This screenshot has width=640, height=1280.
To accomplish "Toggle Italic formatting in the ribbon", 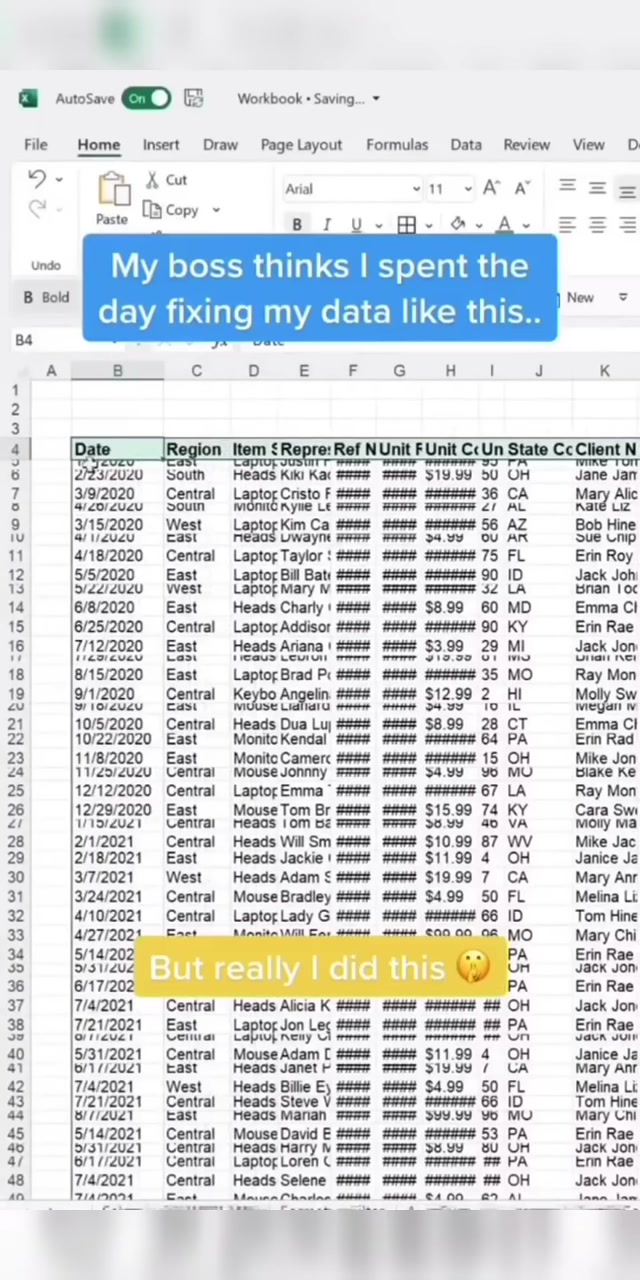I will 327,225.
